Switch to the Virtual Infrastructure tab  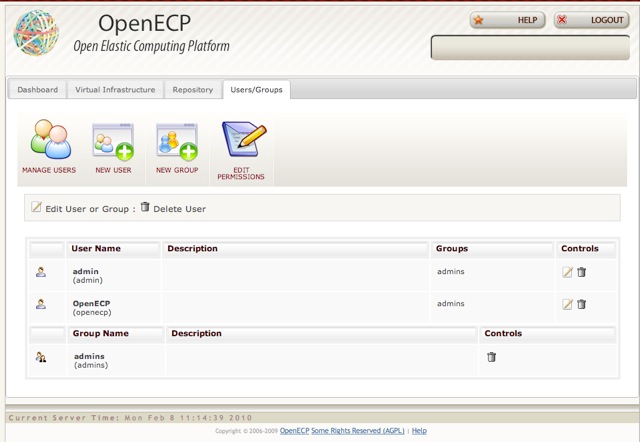pos(115,90)
